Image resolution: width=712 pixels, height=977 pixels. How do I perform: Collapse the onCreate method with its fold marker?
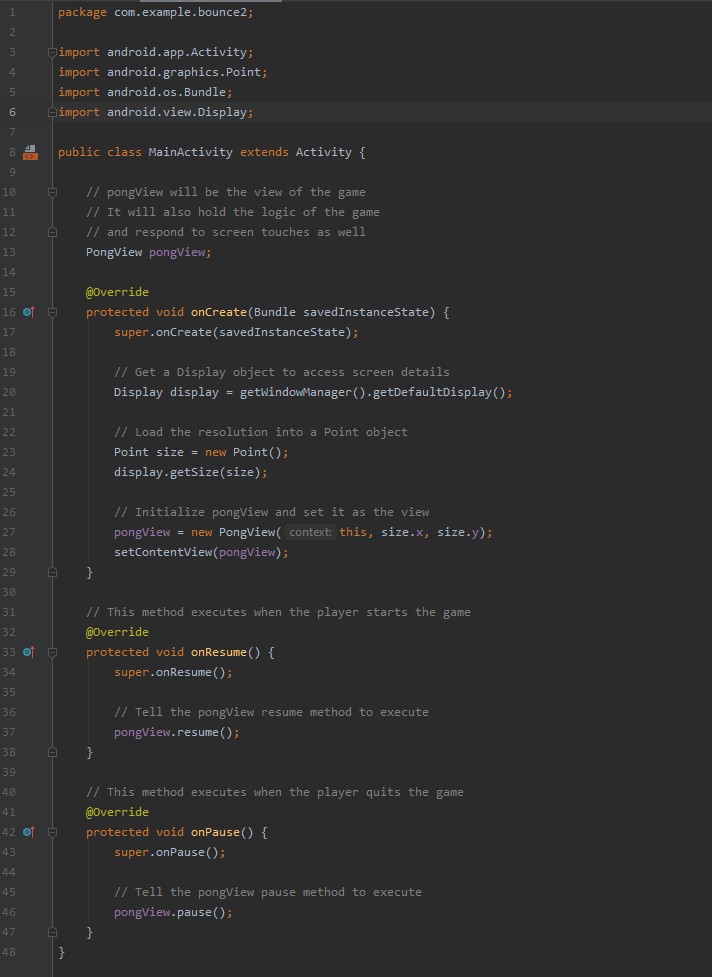pos(52,312)
